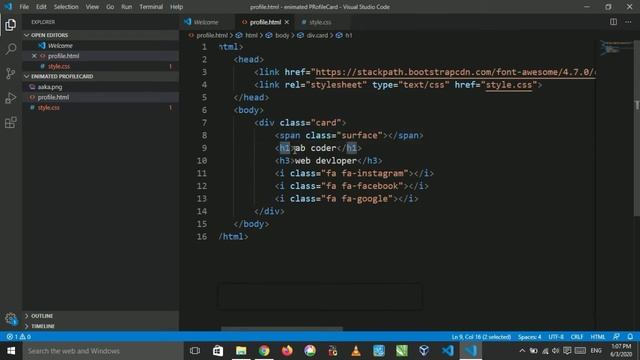Open the Terminal menu

point(151,7)
